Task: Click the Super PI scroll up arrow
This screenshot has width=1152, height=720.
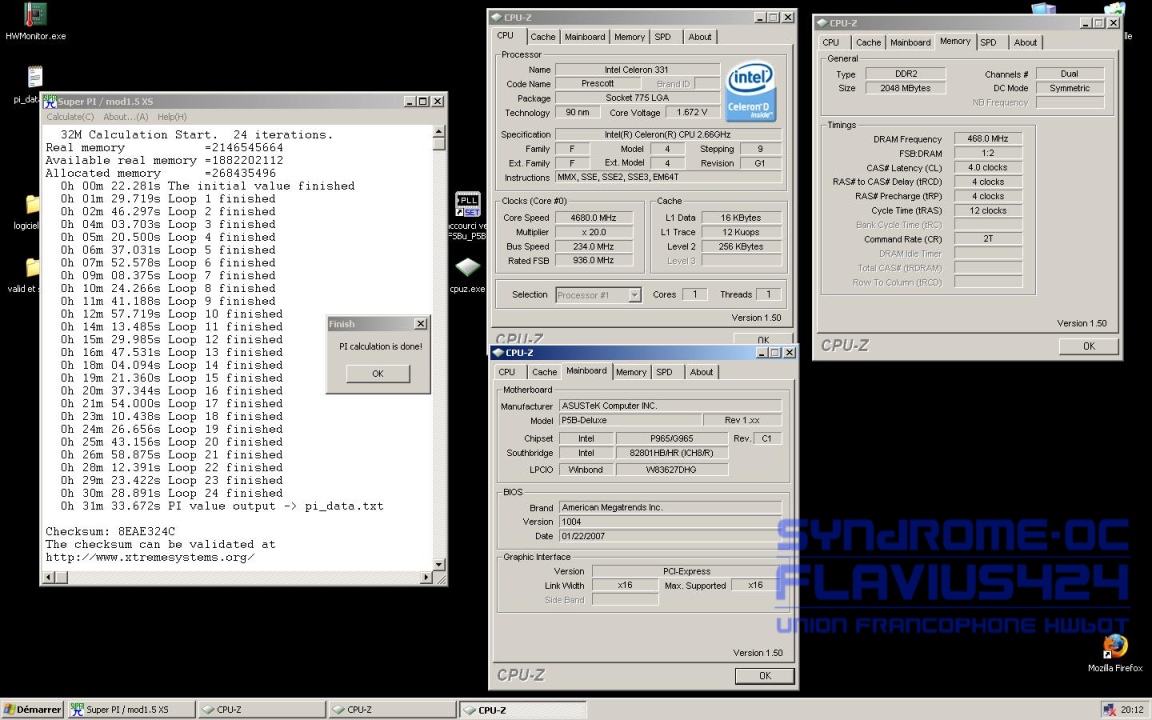Action: [439, 132]
